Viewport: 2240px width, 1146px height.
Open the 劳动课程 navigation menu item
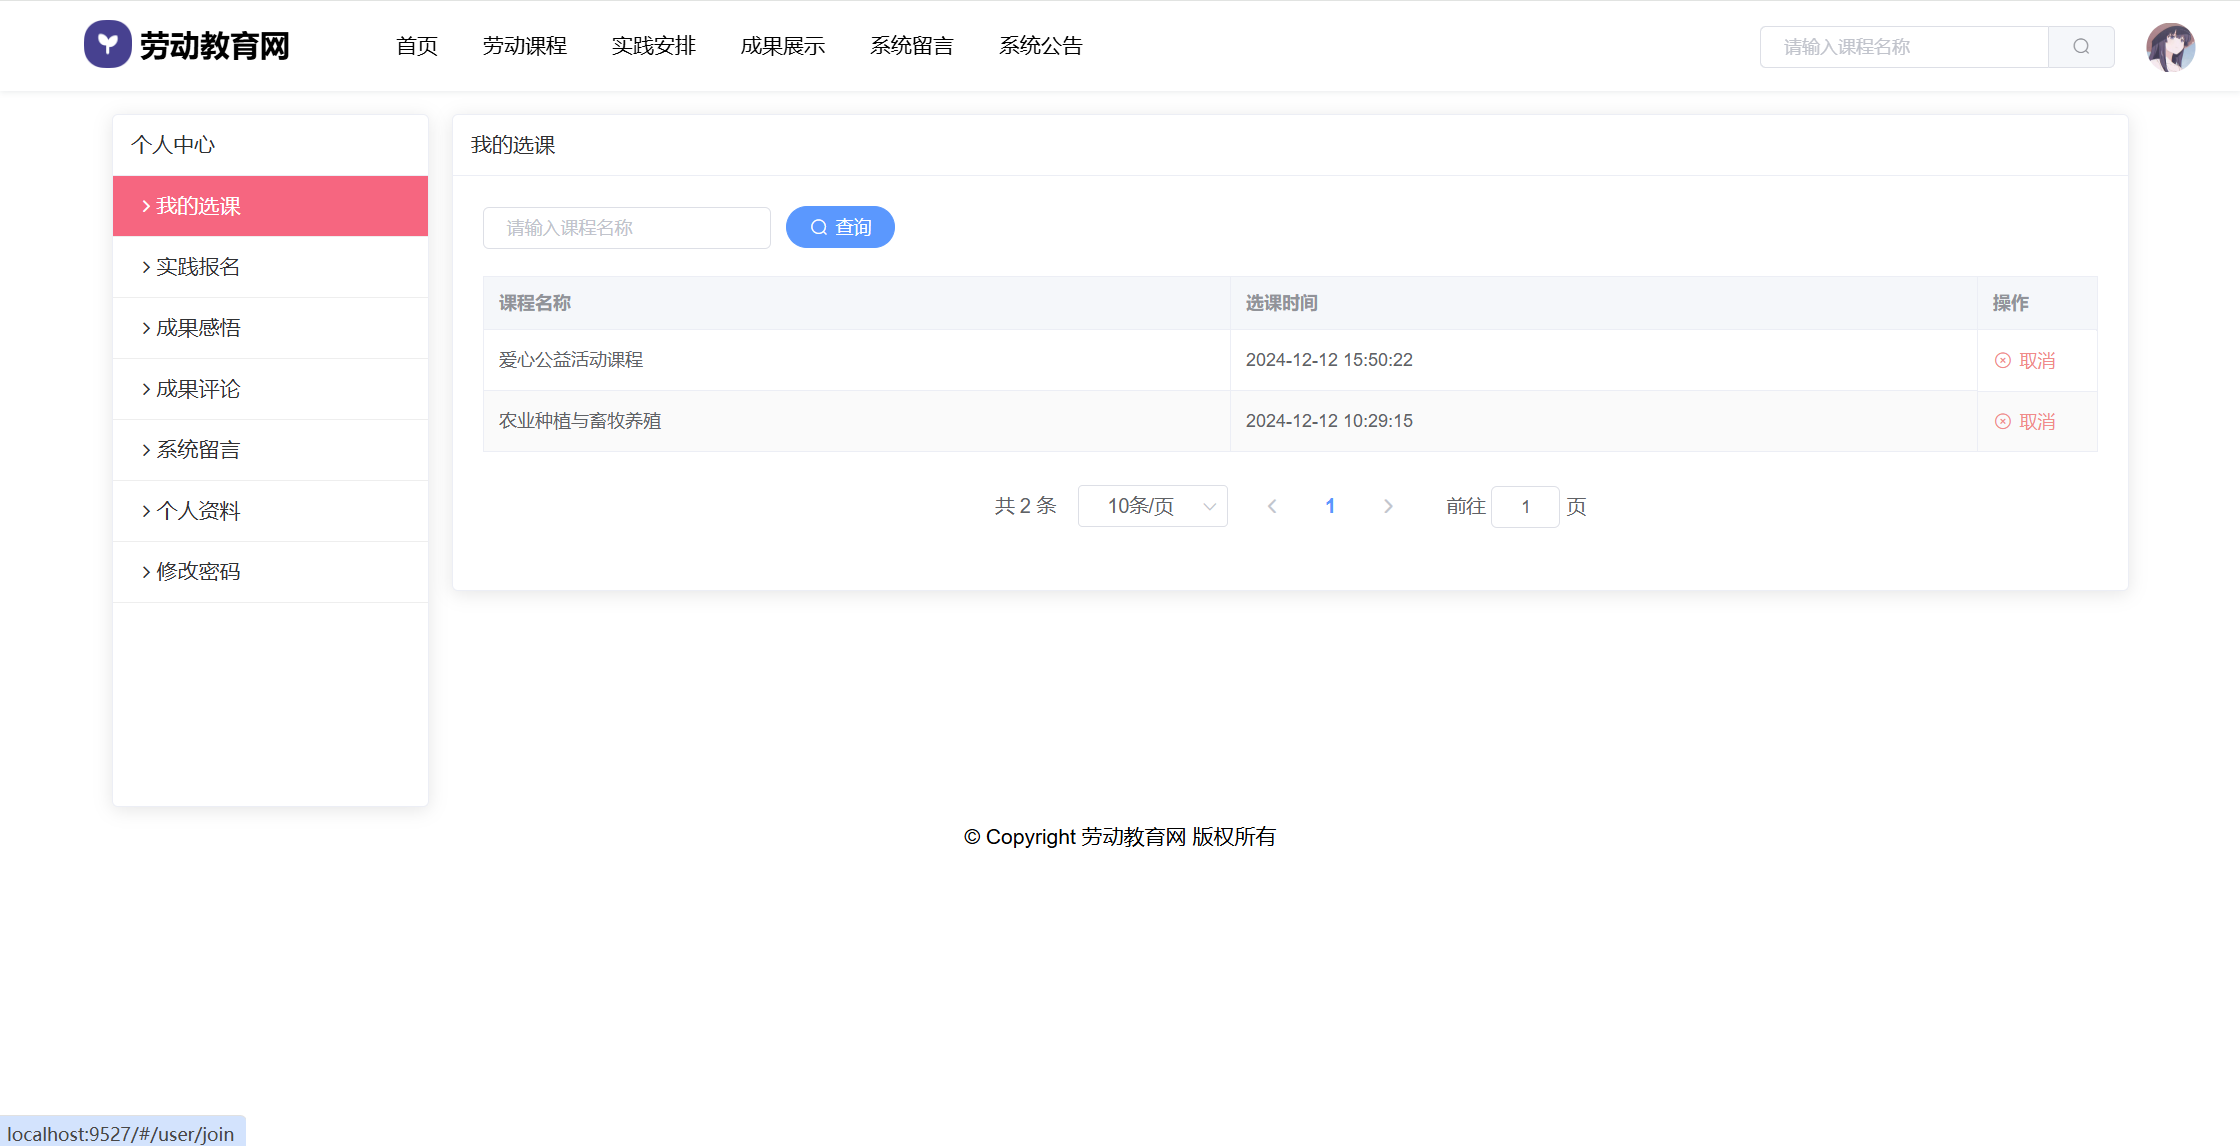[x=524, y=46]
